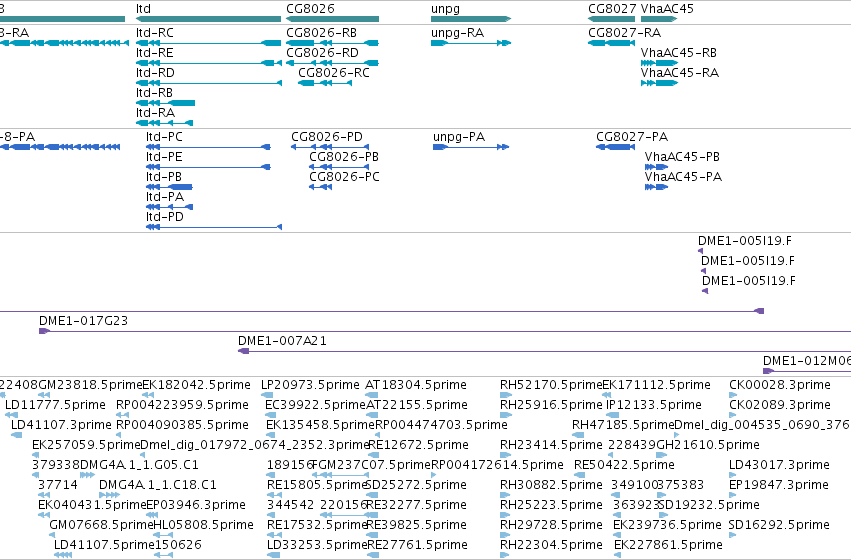
Task: Click the VhaAC45 gene label
Action: [x=667, y=9]
